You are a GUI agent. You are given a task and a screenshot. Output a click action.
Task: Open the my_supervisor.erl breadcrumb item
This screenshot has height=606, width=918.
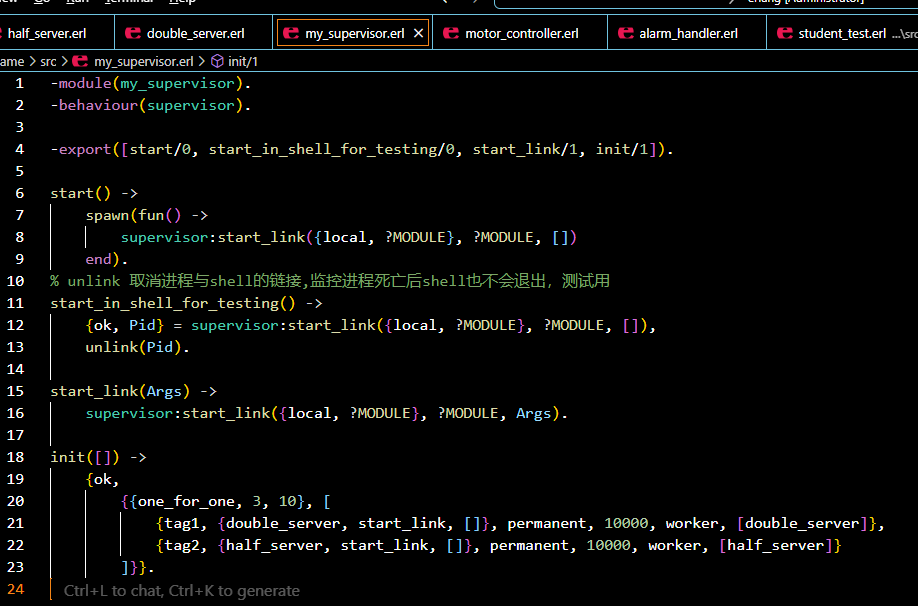click(143, 61)
